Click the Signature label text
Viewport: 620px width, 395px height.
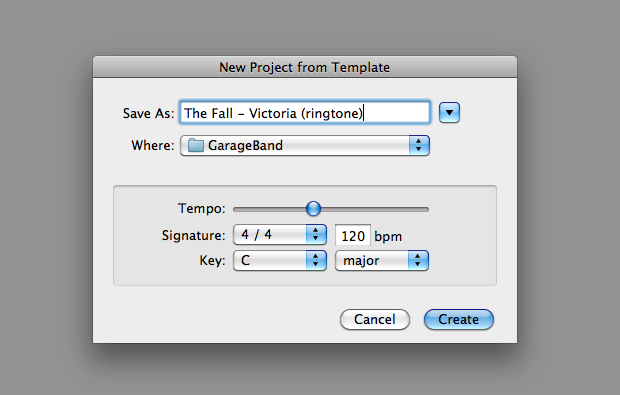click(193, 236)
